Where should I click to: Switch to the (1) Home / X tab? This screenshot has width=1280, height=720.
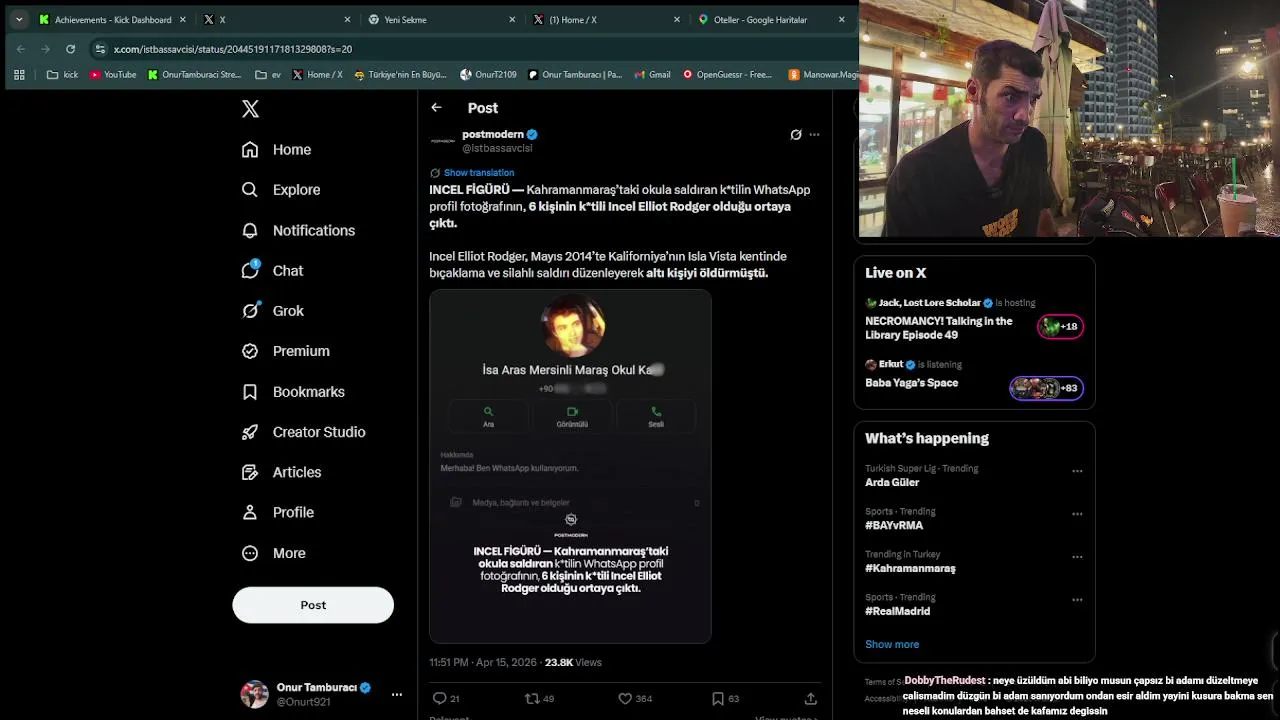(606, 19)
